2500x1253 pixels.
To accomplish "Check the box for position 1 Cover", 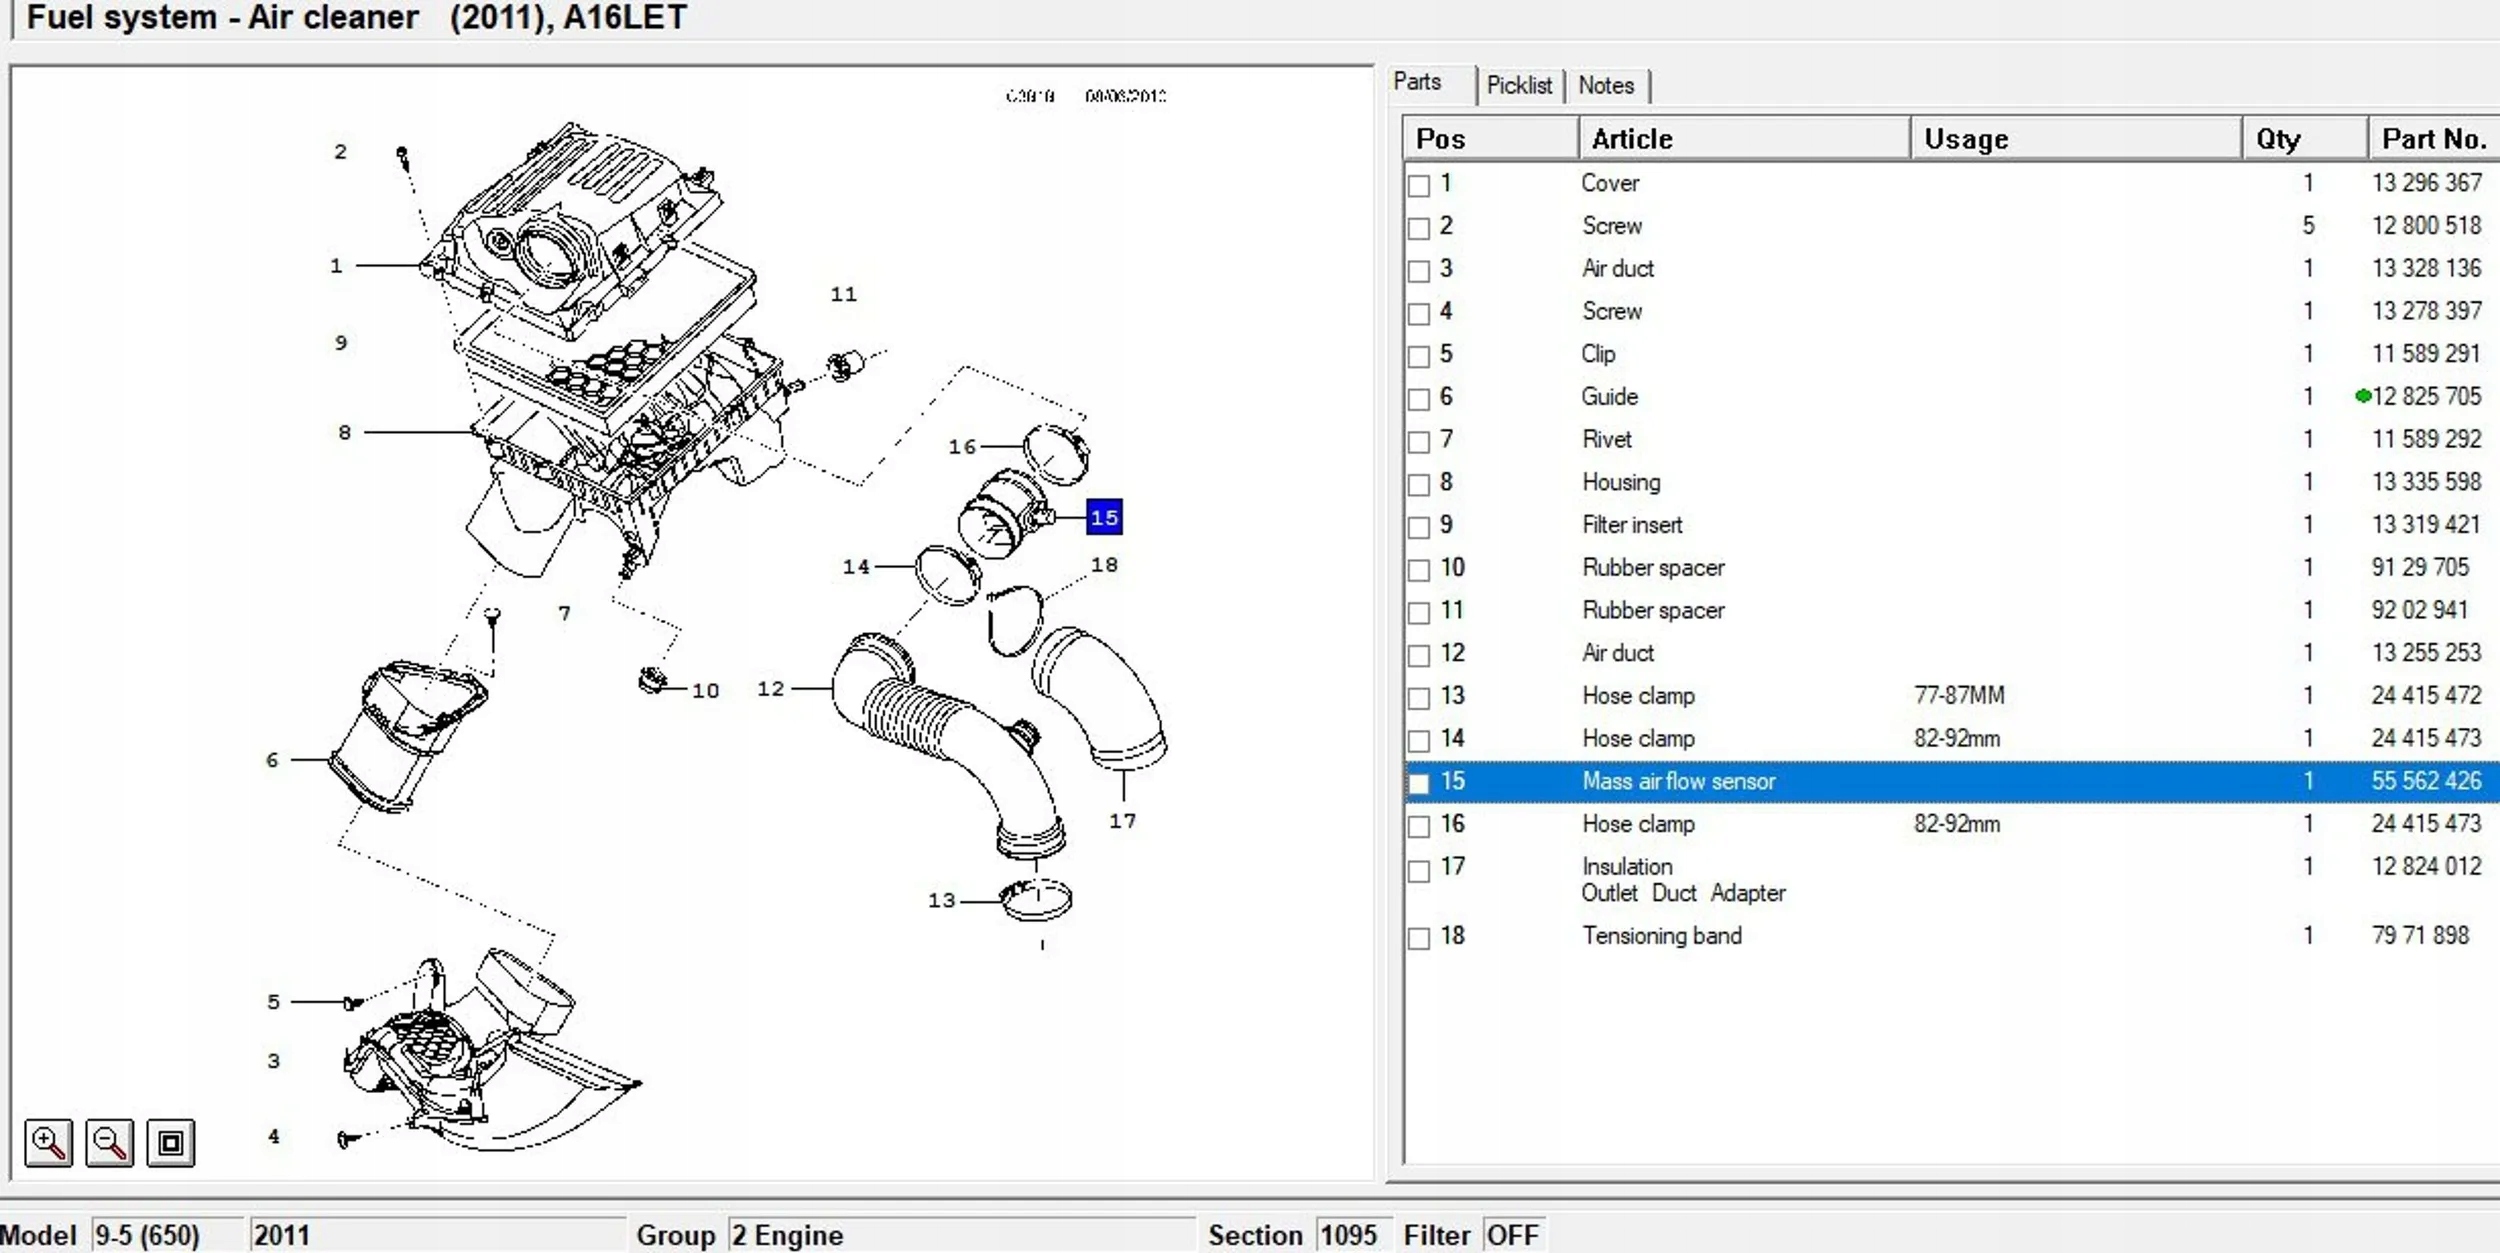I will coord(1418,186).
